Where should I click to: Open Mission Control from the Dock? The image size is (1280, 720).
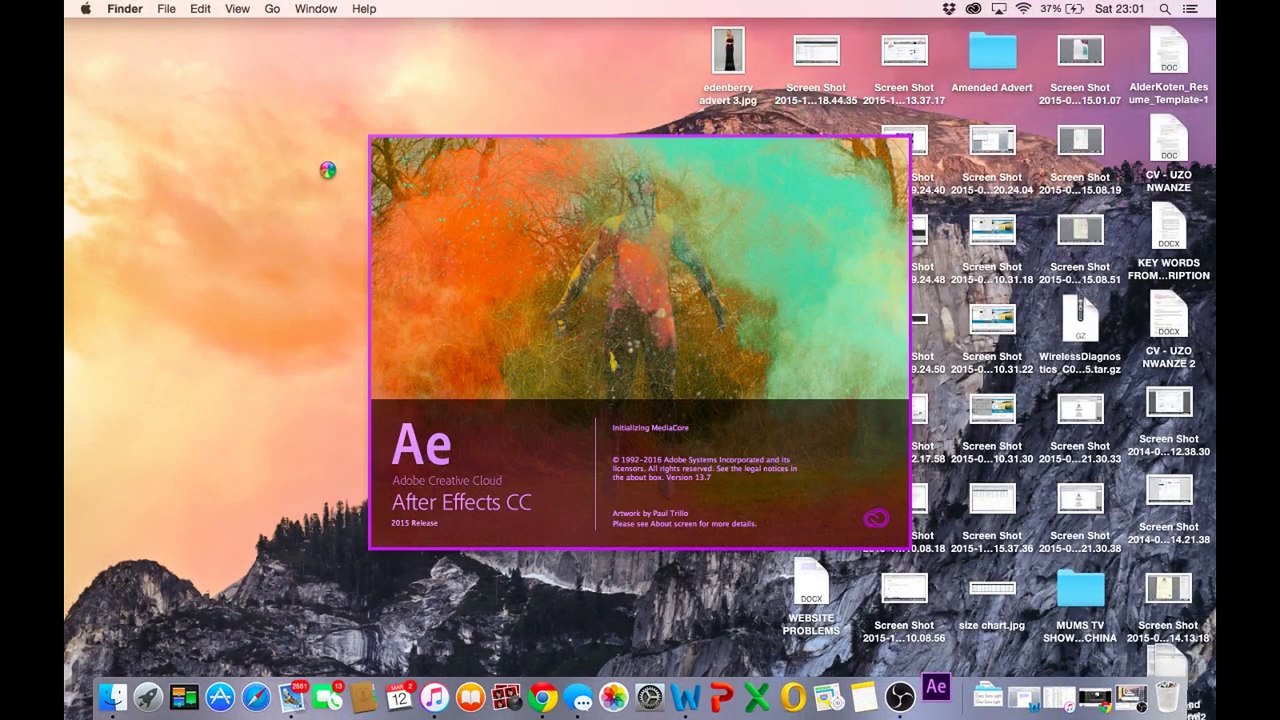click(184, 697)
